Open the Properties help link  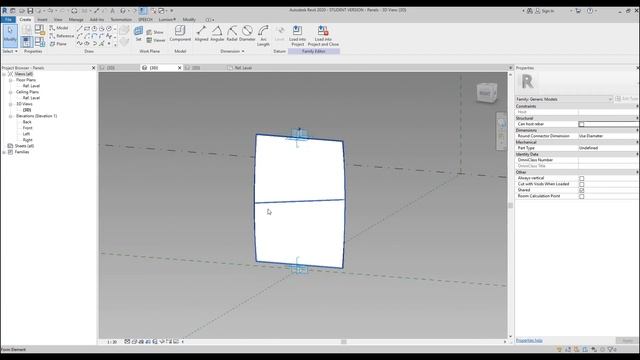tap(529, 340)
